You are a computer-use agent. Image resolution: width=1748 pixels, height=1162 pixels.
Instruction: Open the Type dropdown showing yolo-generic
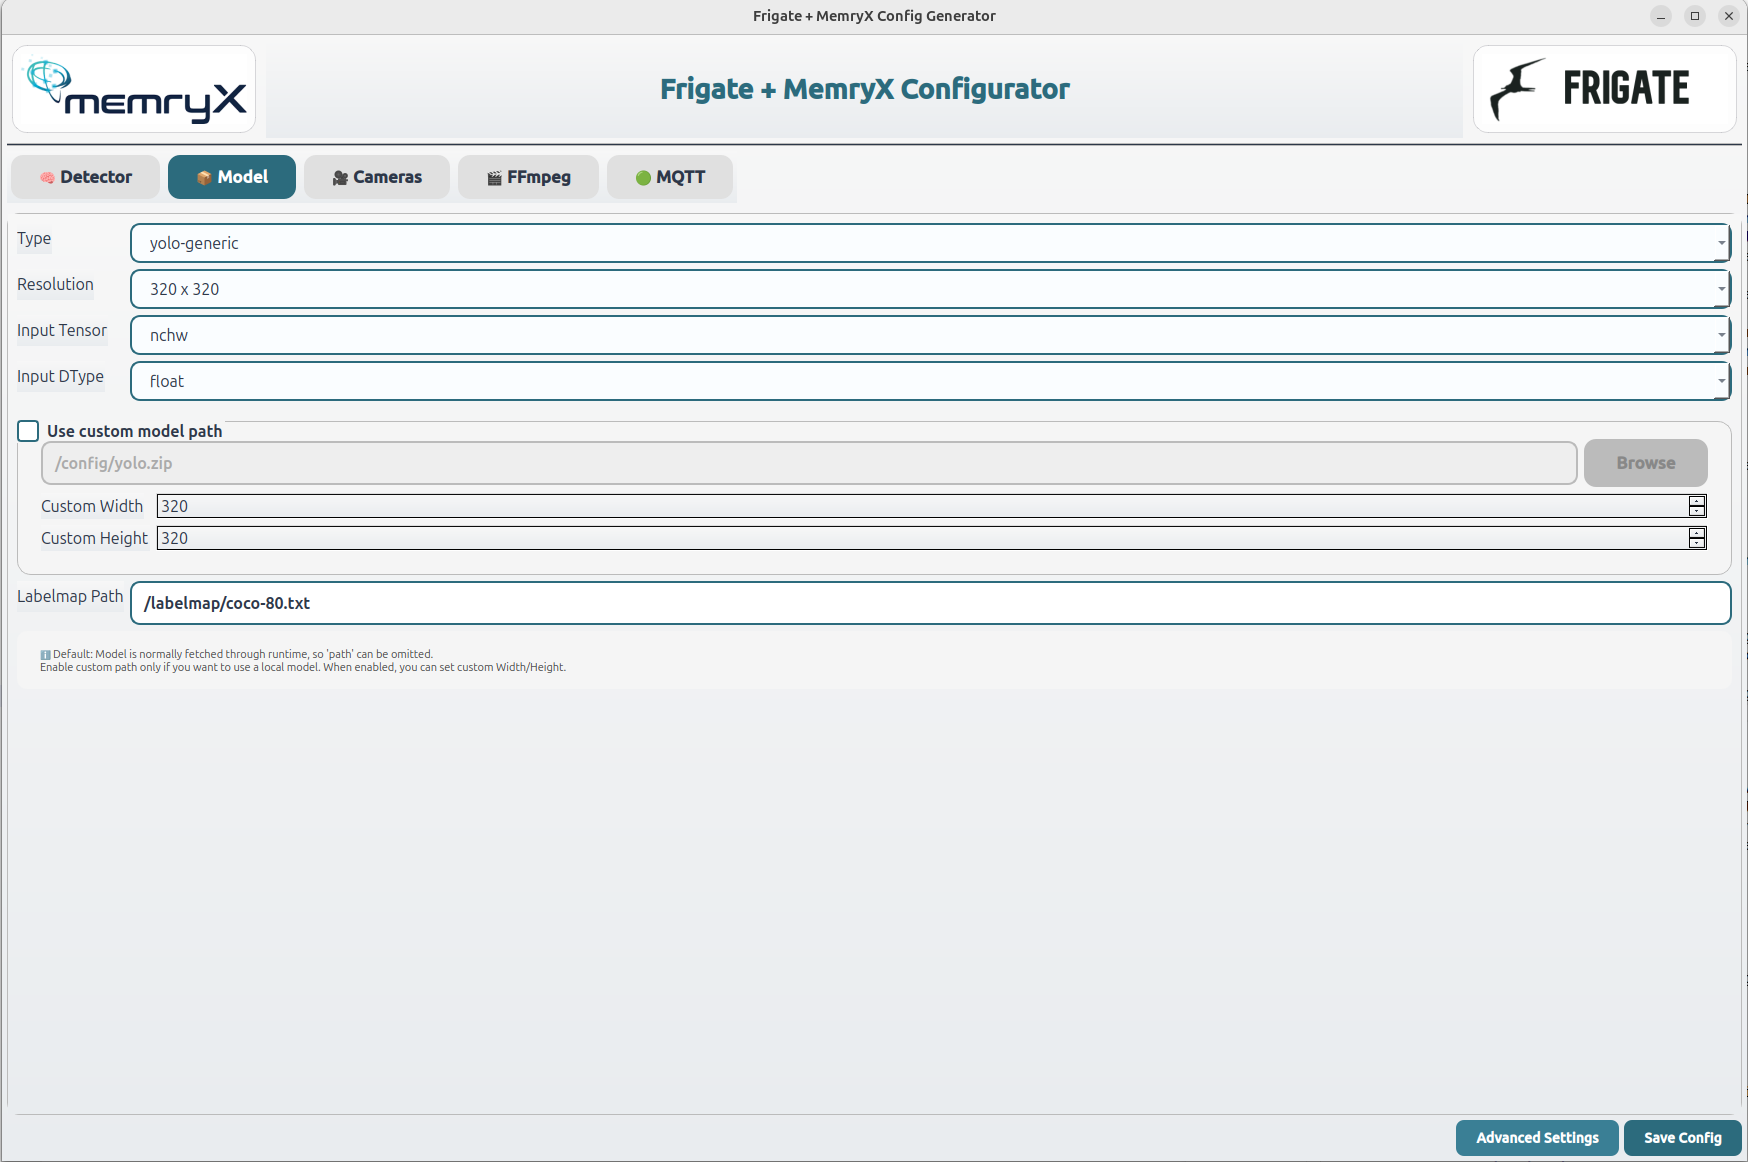tap(929, 243)
